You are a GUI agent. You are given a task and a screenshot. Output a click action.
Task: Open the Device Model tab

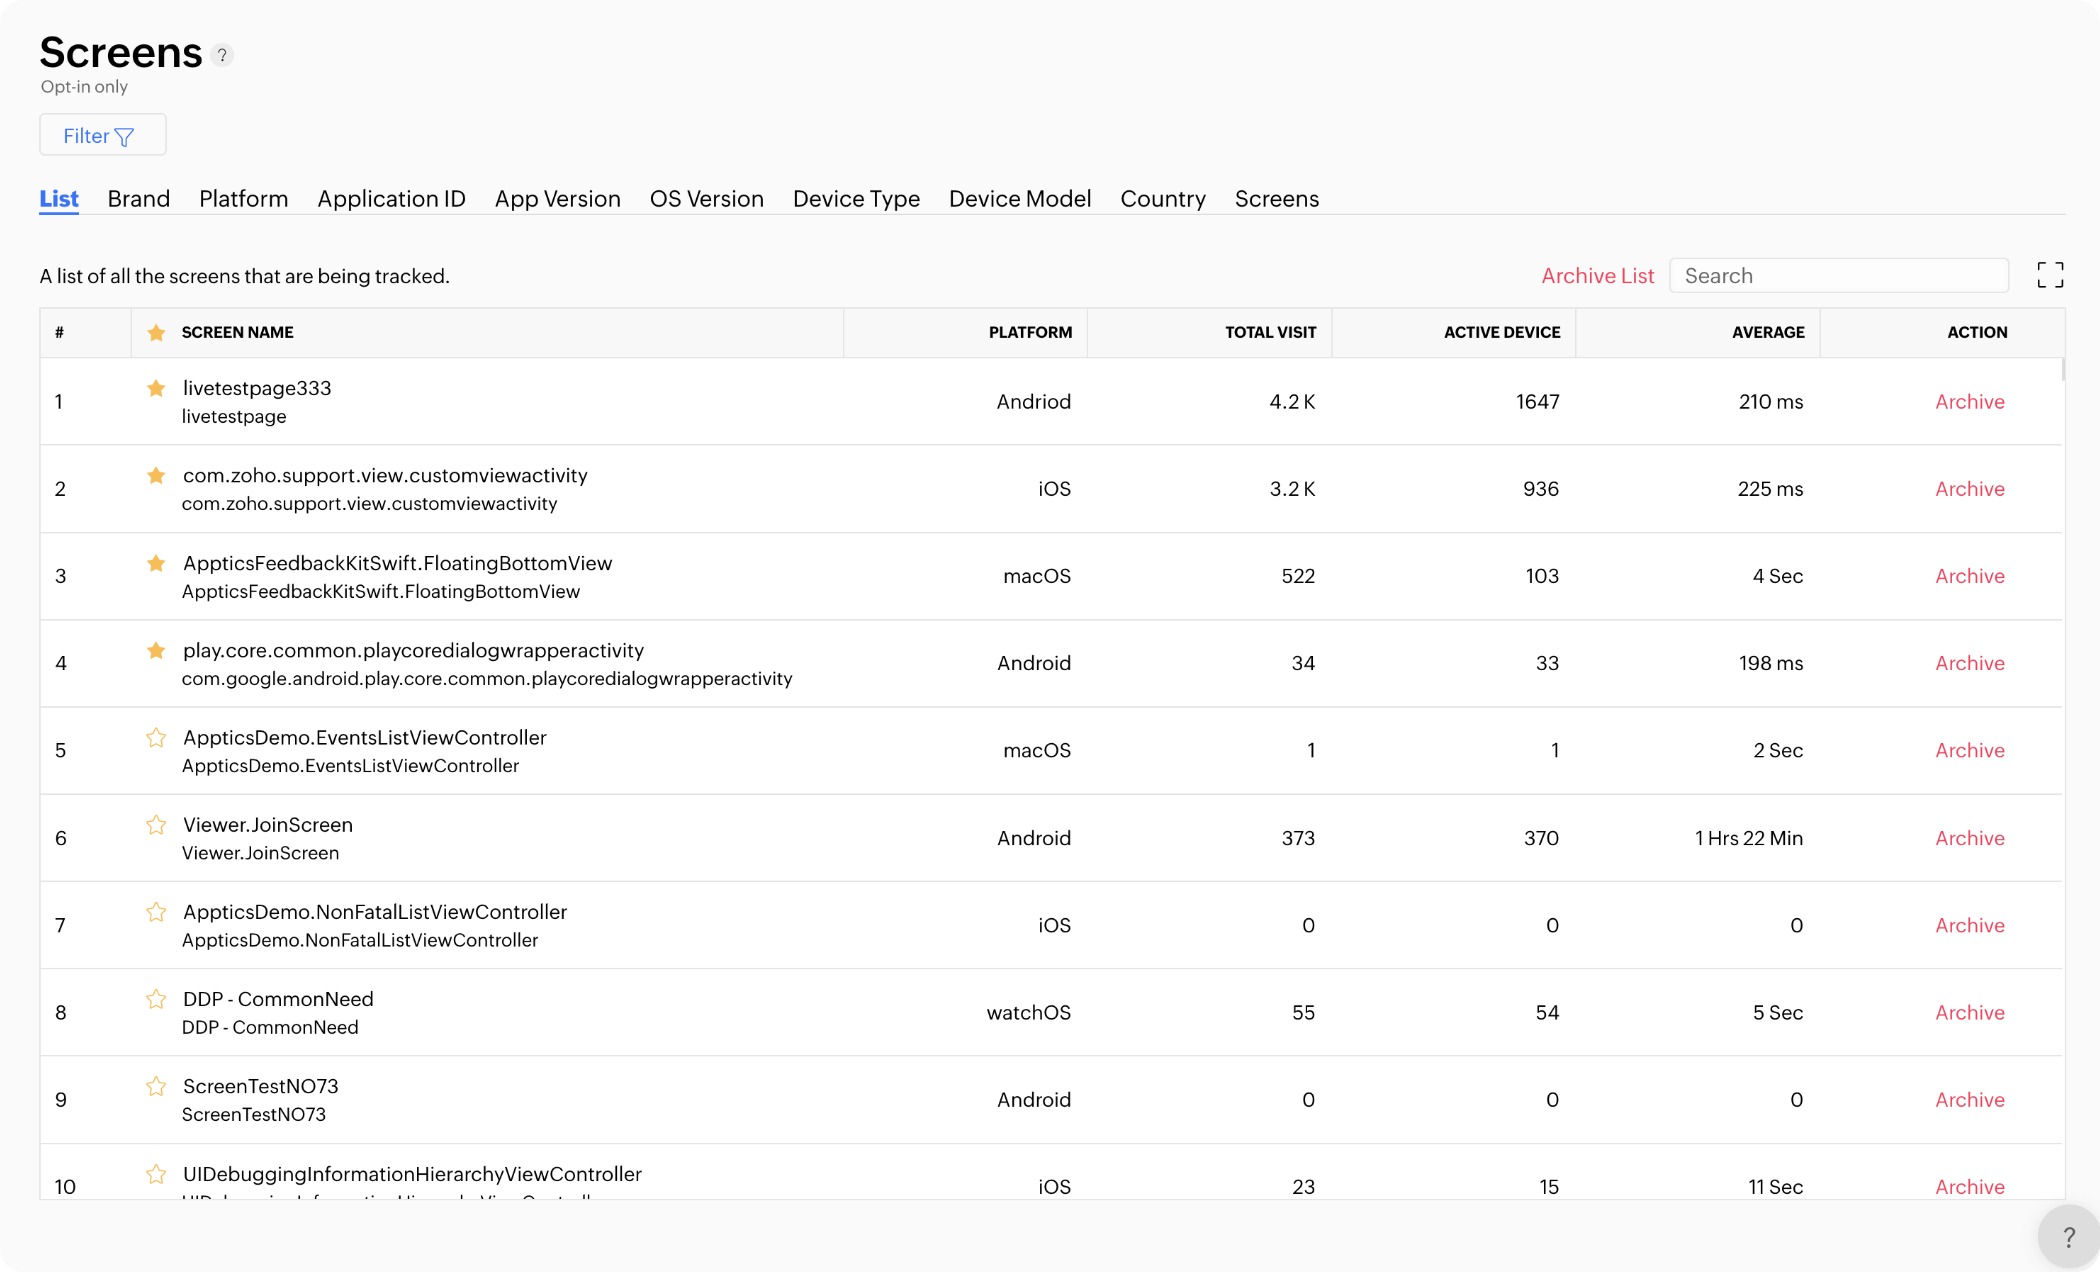click(x=1019, y=199)
